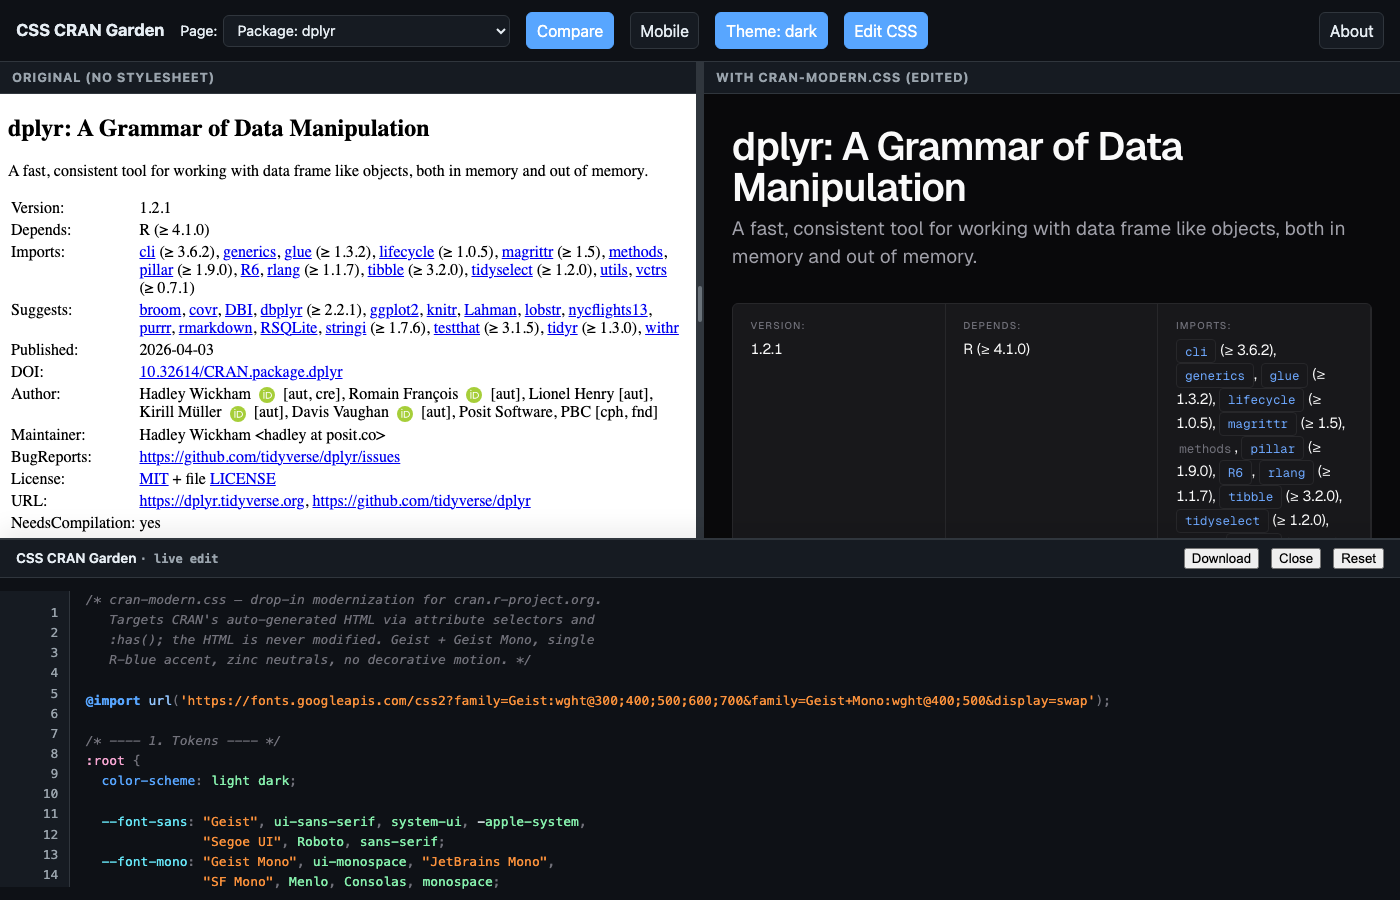Open the BugReports GitHub issues link
Image resolution: width=1400 pixels, height=900 pixels.
point(269,457)
